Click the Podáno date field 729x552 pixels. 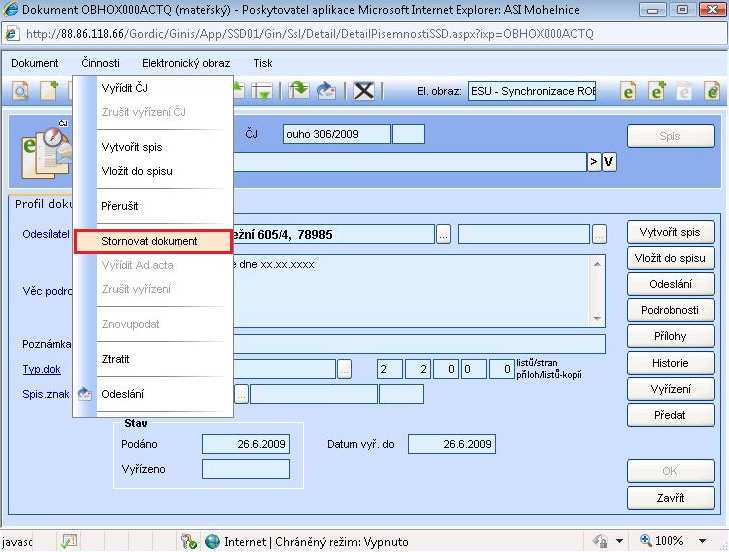pos(246,444)
